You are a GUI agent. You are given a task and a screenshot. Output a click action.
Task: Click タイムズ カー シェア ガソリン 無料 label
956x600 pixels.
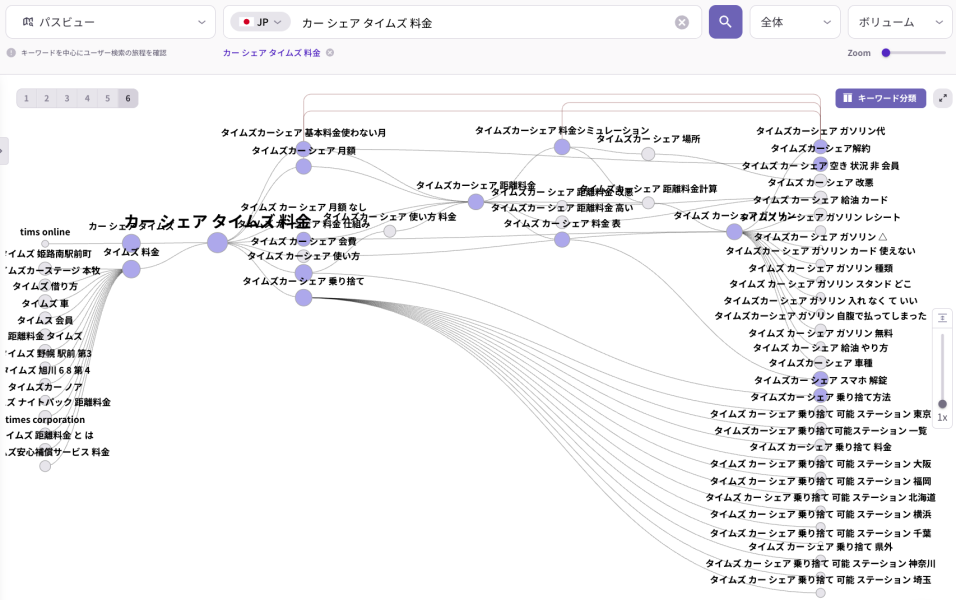point(821,333)
